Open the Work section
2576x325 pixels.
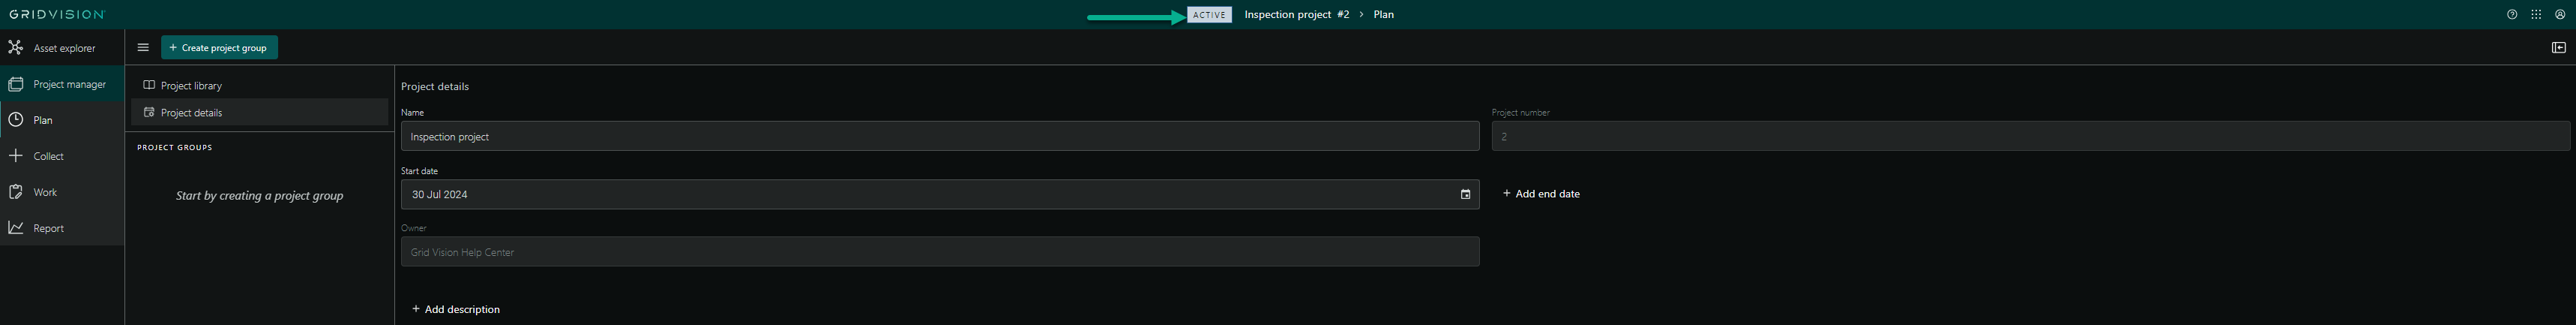pos(45,192)
